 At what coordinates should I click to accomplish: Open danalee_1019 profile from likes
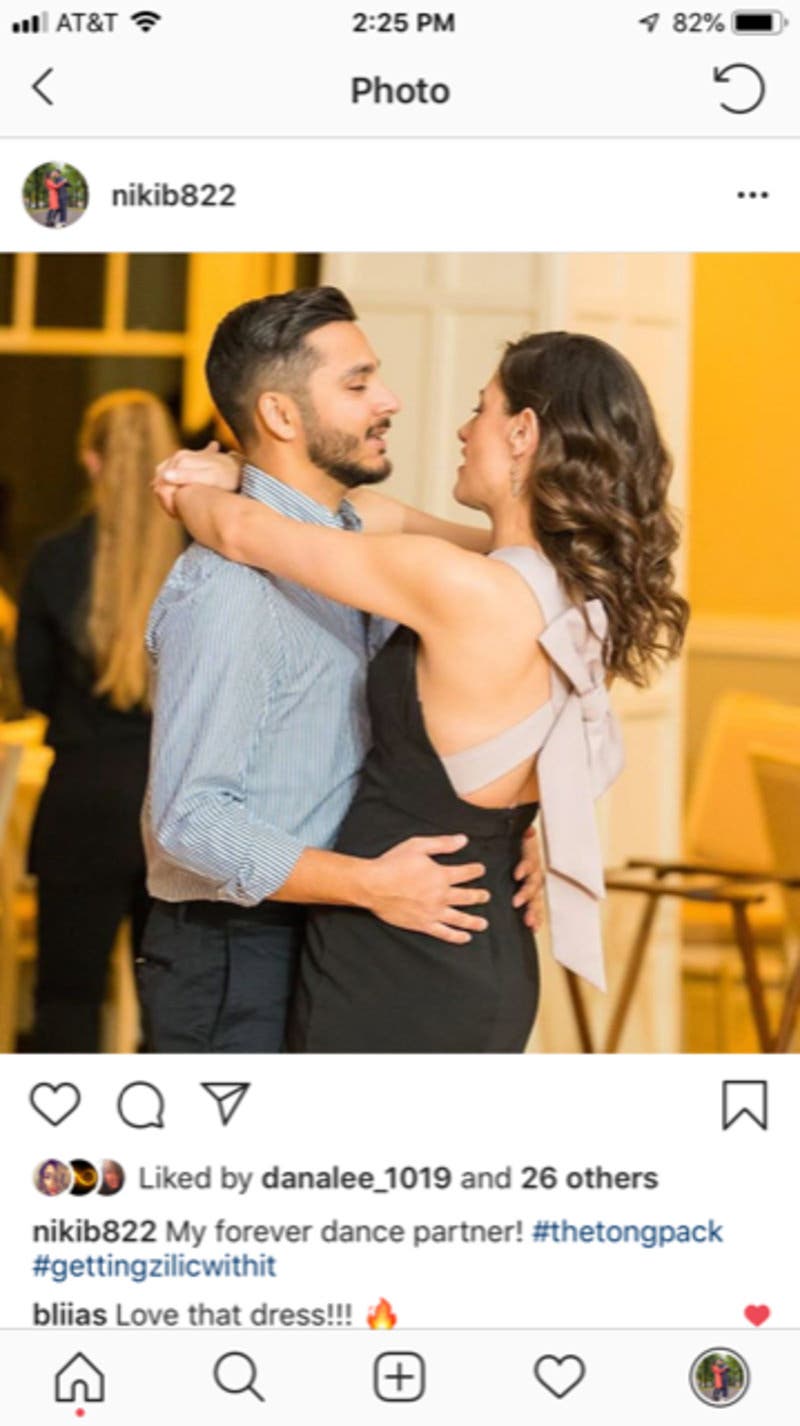(x=355, y=1179)
